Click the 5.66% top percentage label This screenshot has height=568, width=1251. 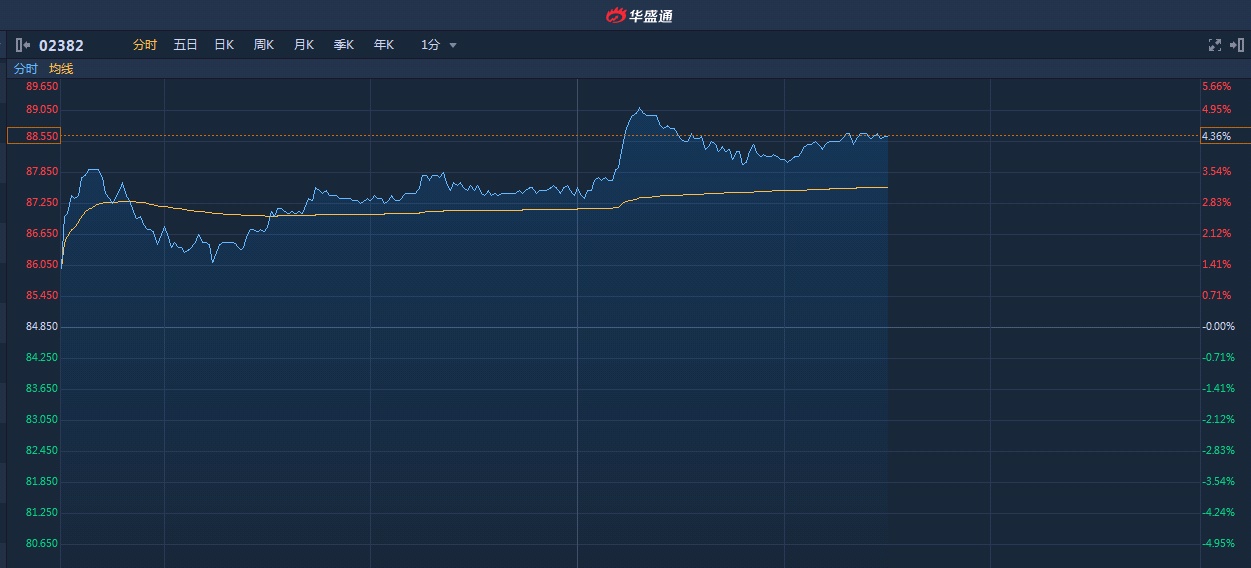[1216, 87]
